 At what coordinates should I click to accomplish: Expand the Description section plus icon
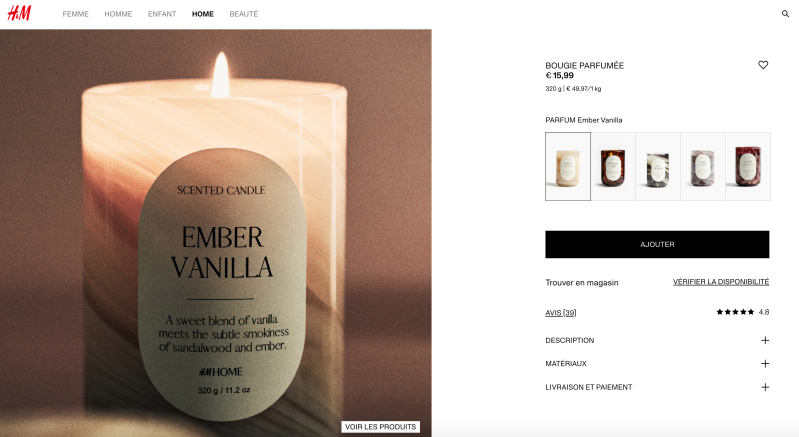click(x=765, y=340)
